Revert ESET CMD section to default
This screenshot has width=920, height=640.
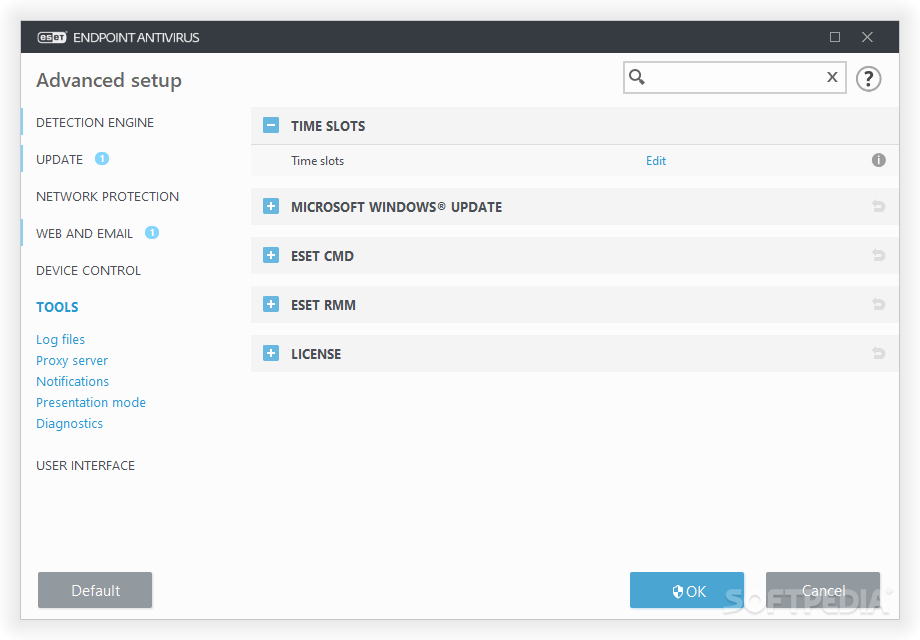click(878, 255)
